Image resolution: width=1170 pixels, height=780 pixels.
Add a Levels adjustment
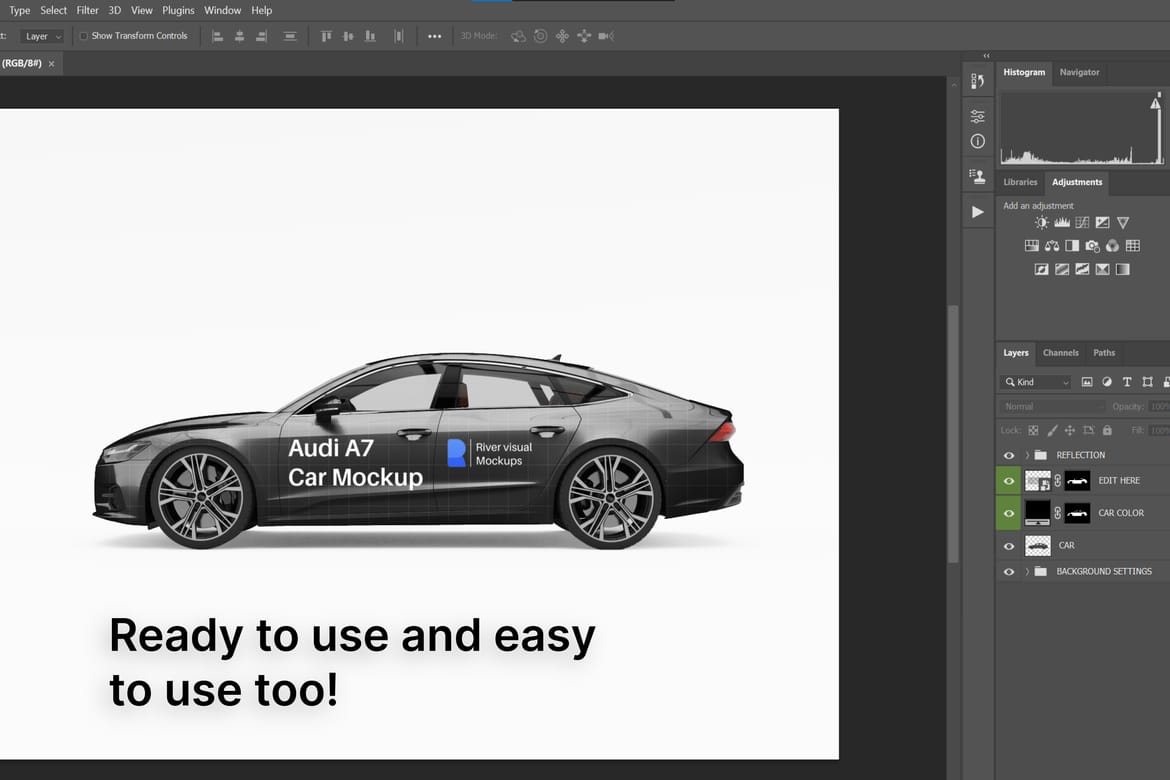[1062, 222]
